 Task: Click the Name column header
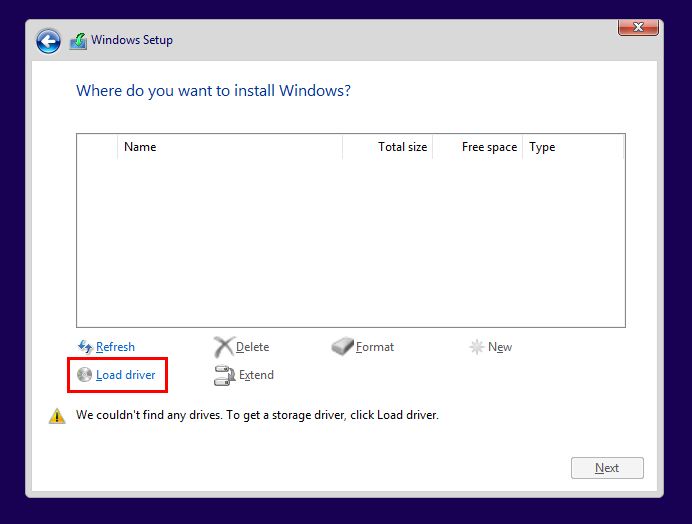click(140, 147)
